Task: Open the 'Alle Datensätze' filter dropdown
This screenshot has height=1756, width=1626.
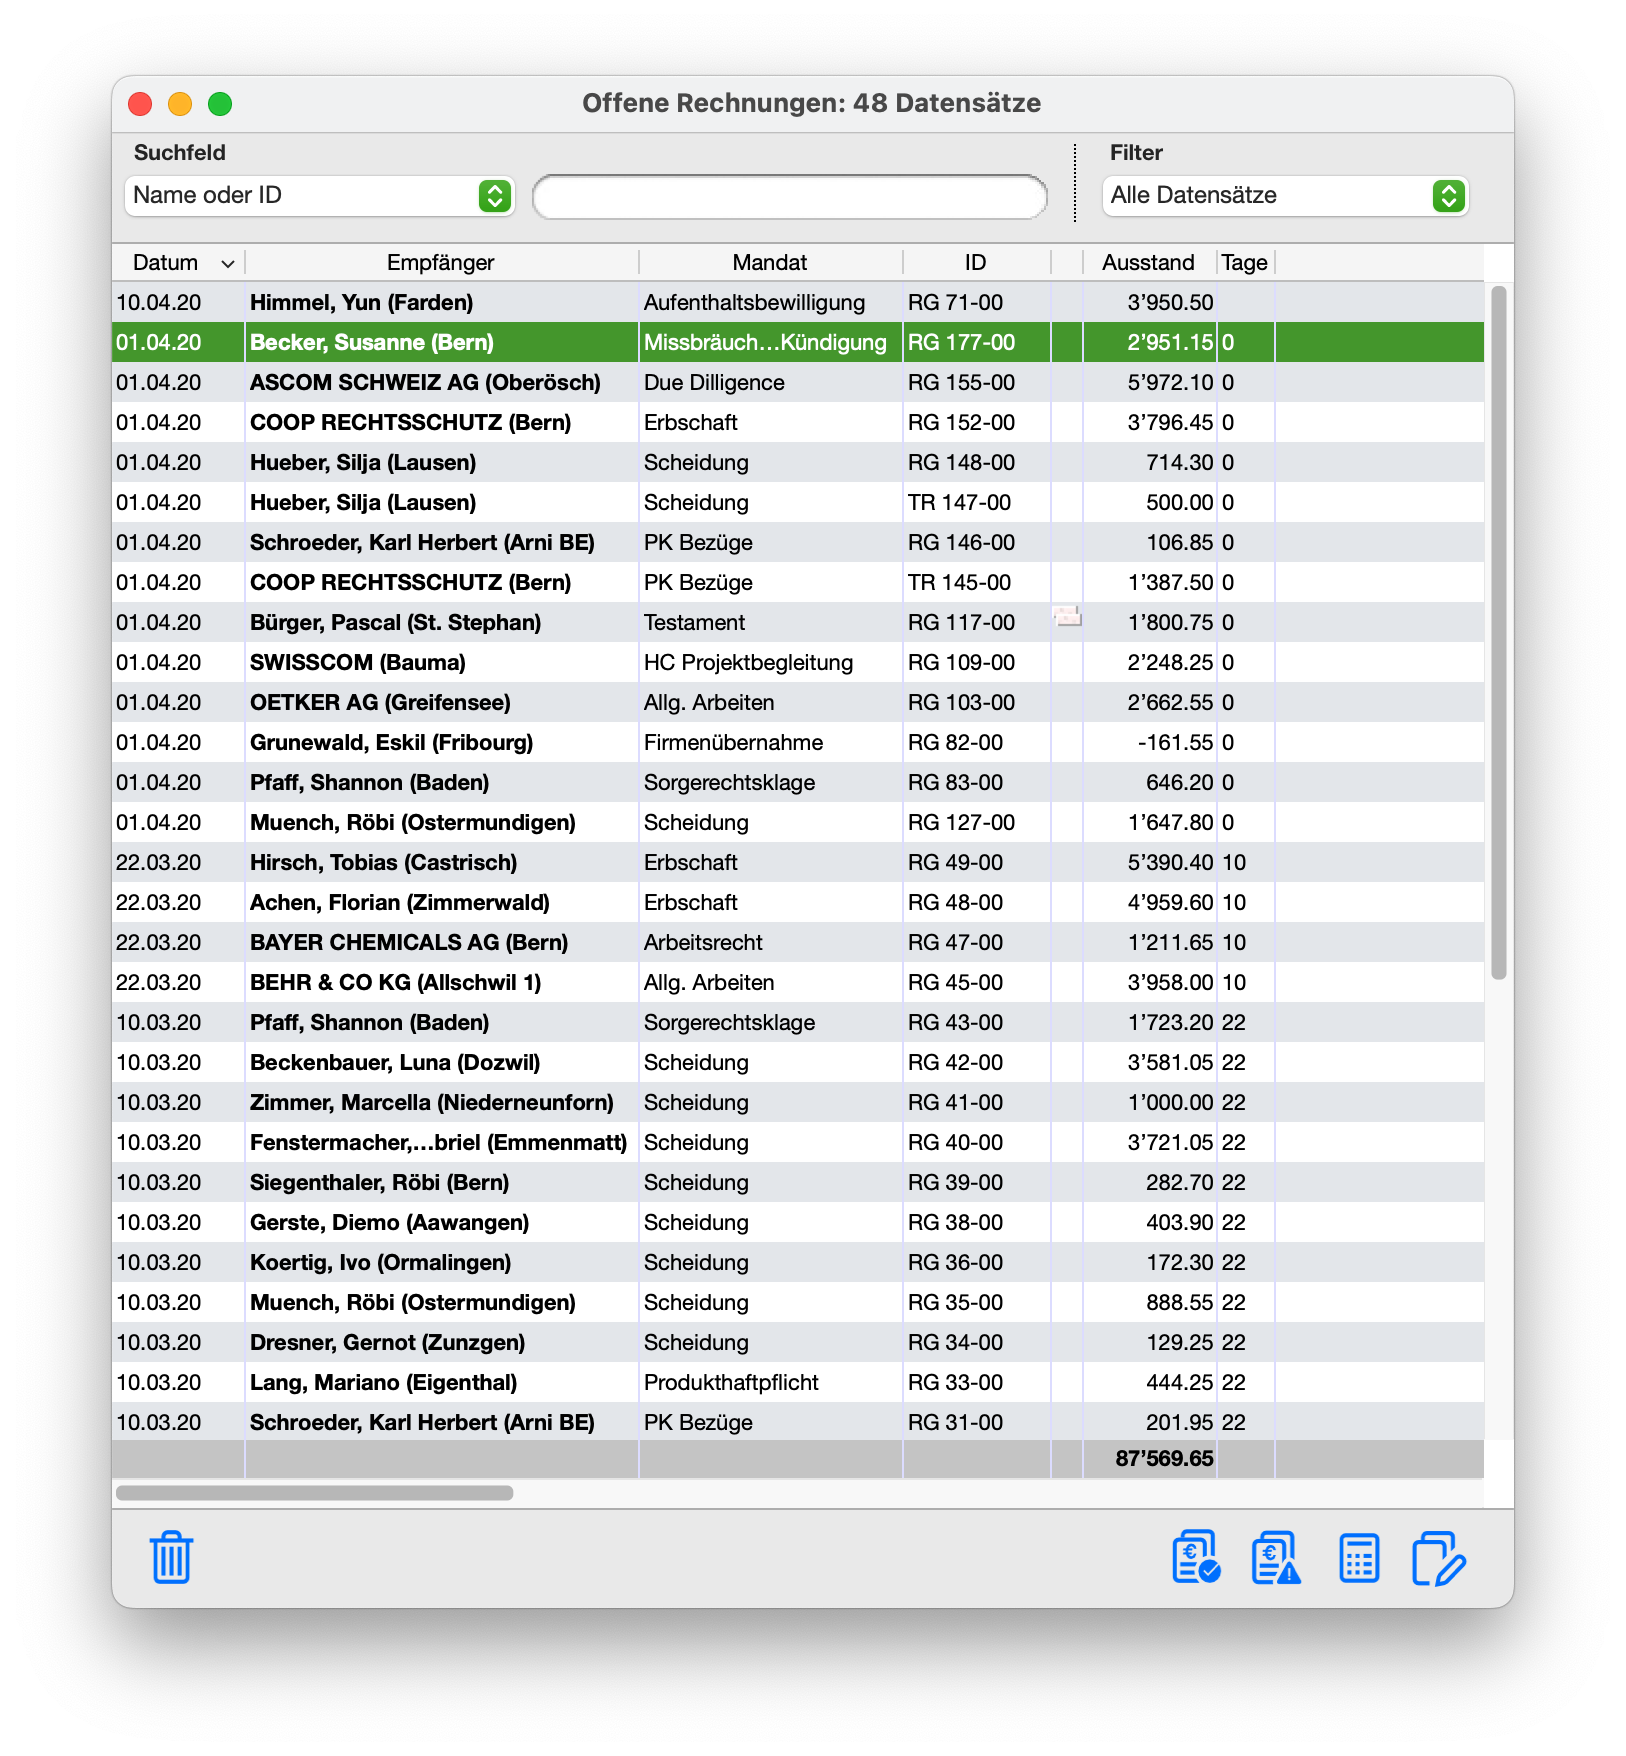Action: coord(1285,196)
